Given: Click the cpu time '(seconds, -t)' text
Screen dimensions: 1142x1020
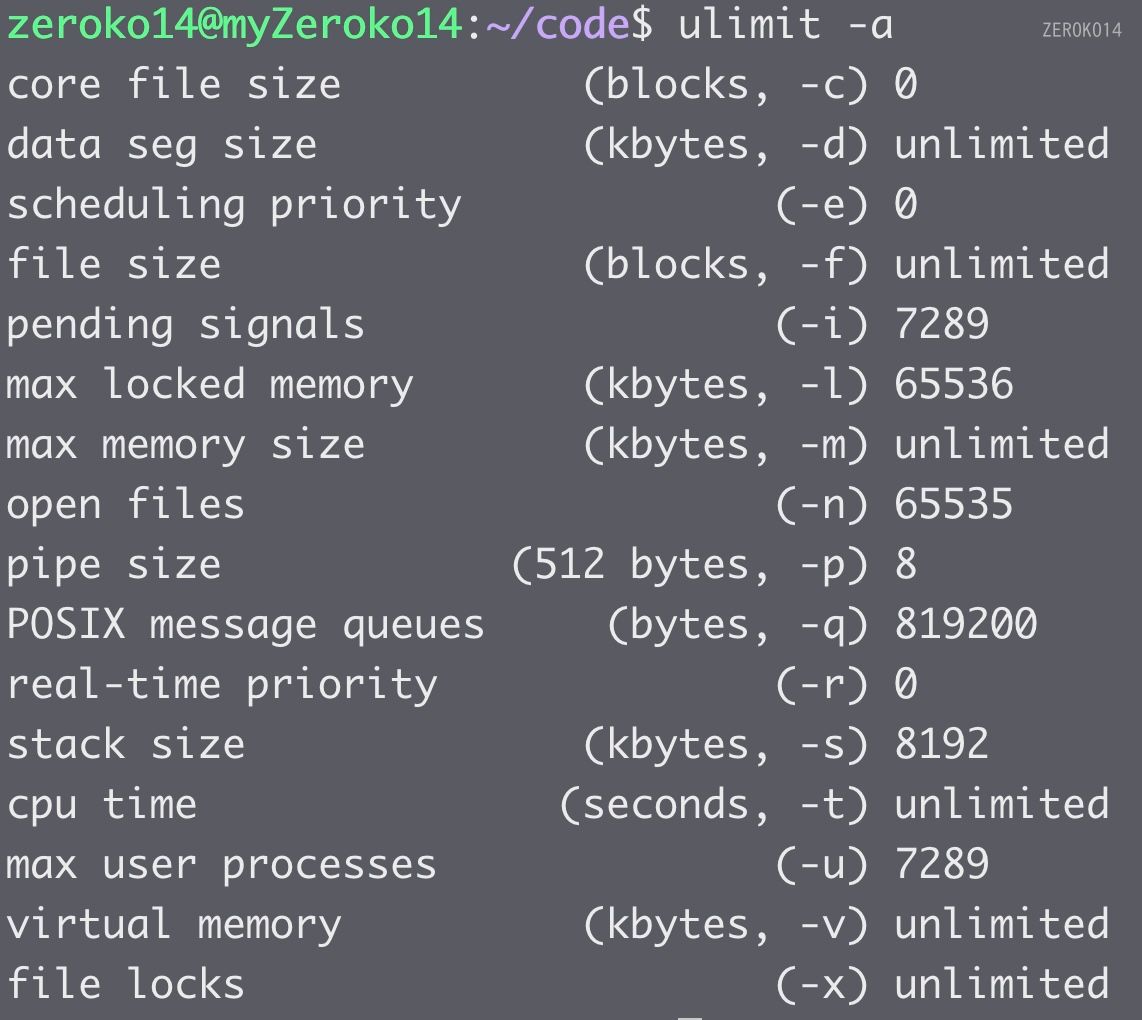Looking at the screenshot, I should 714,805.
